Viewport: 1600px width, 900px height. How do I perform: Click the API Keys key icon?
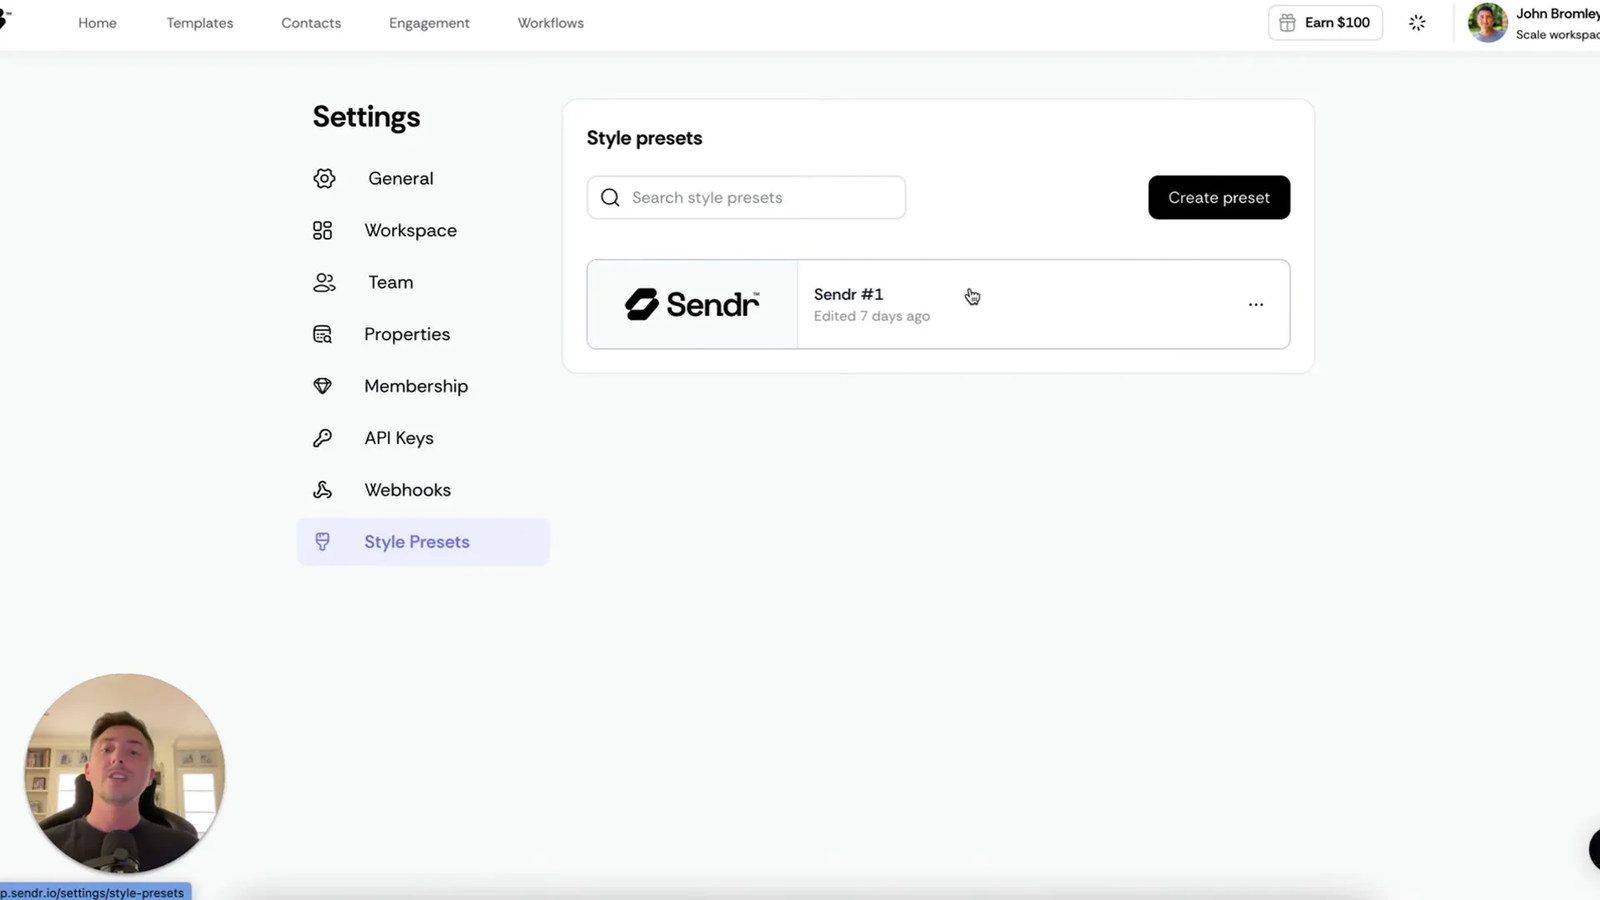pyautogui.click(x=321, y=438)
